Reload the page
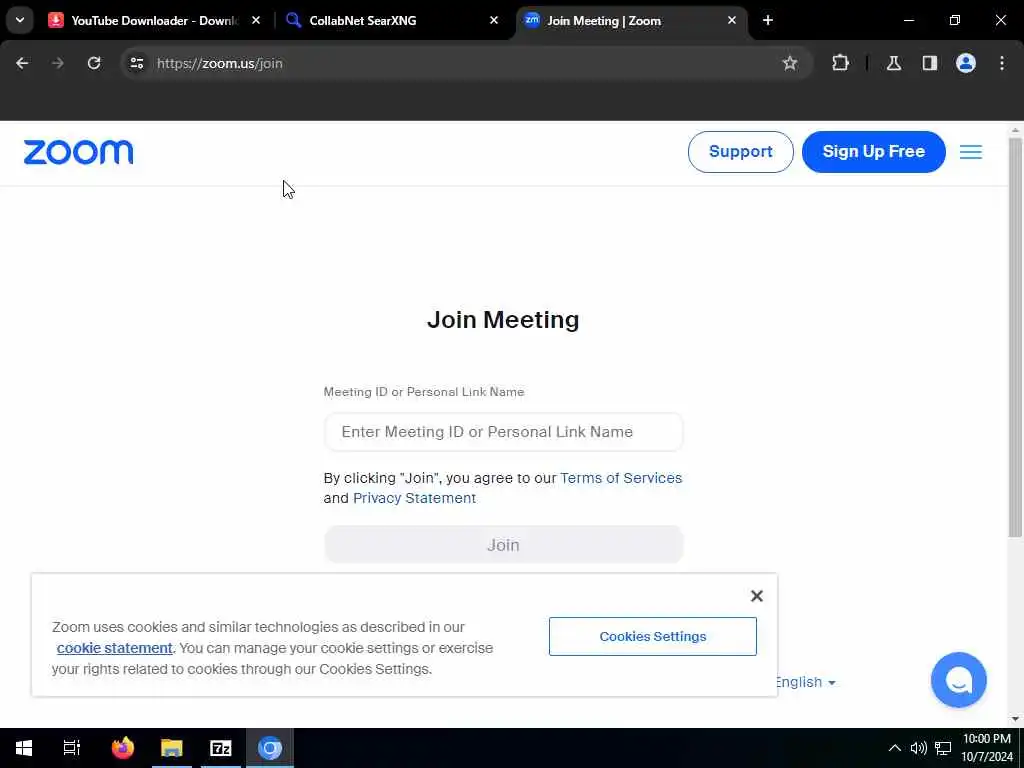 click(94, 63)
